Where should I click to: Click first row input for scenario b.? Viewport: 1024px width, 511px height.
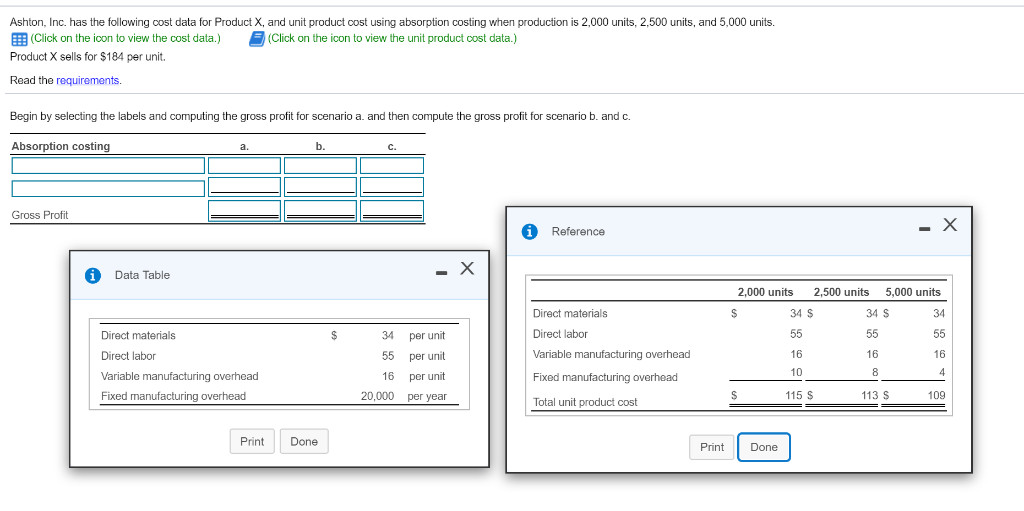tap(321, 165)
